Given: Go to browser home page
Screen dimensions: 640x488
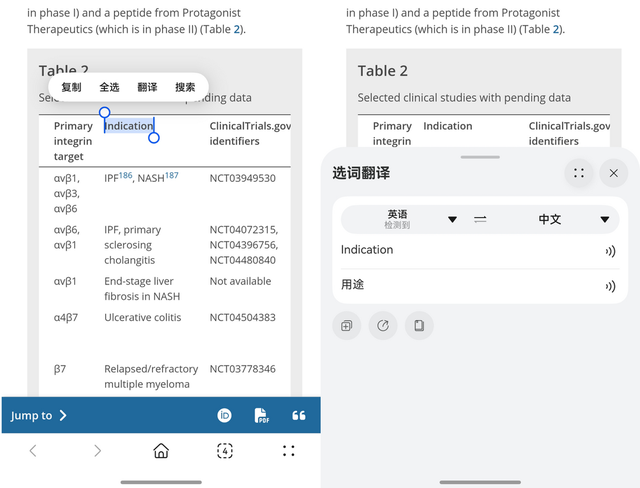Looking at the screenshot, I should [x=161, y=451].
